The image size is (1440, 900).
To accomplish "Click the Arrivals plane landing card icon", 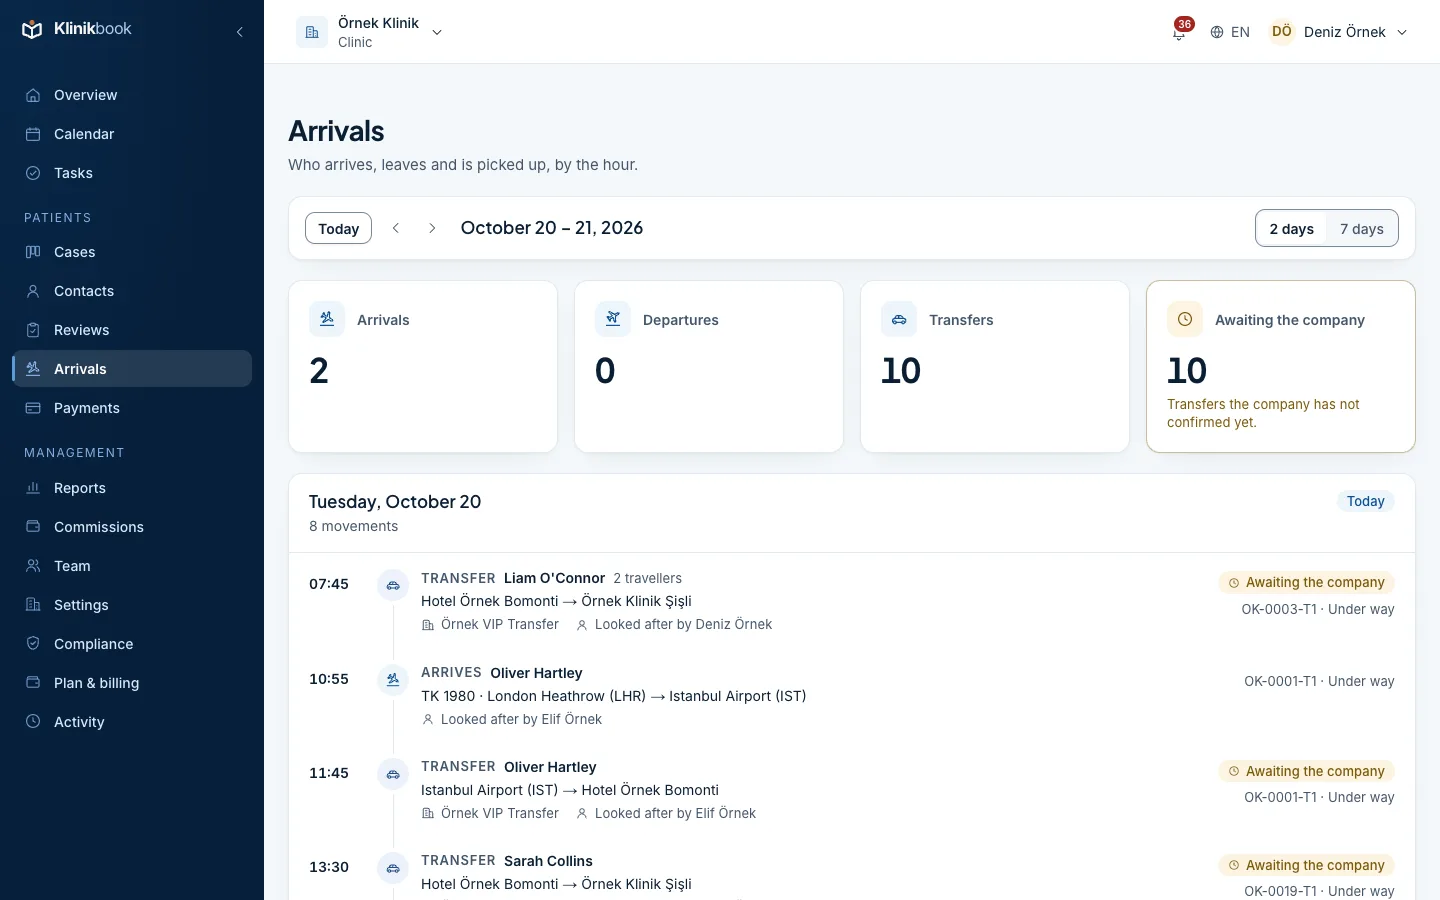I will coord(327,319).
